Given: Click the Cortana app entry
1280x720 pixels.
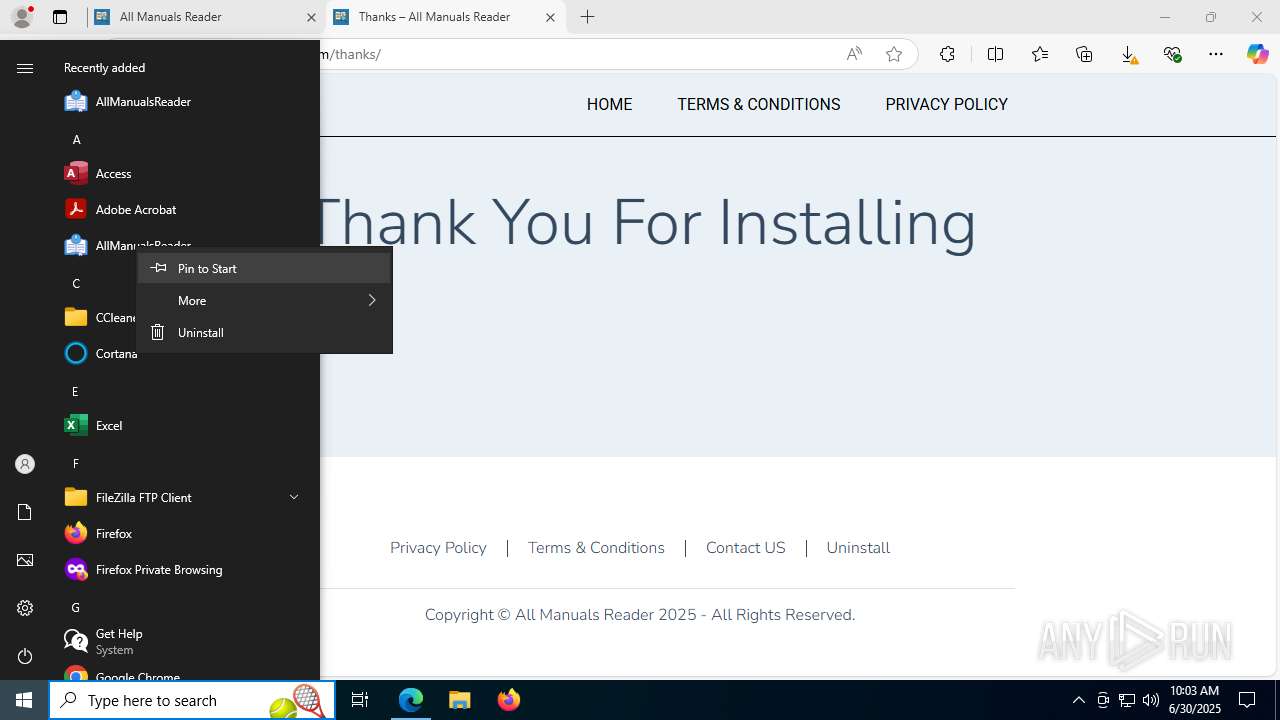Looking at the screenshot, I should click(x=96, y=354).
